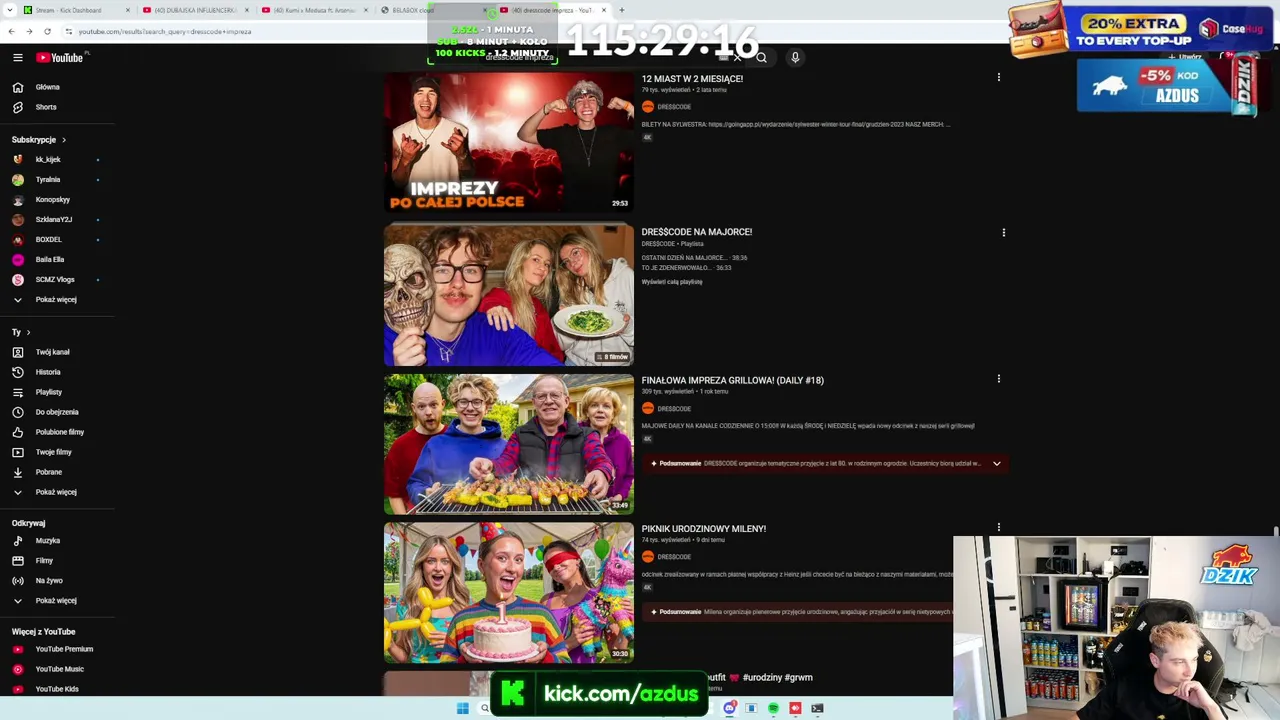Open YouTube Kids link
The height and width of the screenshot is (720, 1280).
(x=57, y=689)
